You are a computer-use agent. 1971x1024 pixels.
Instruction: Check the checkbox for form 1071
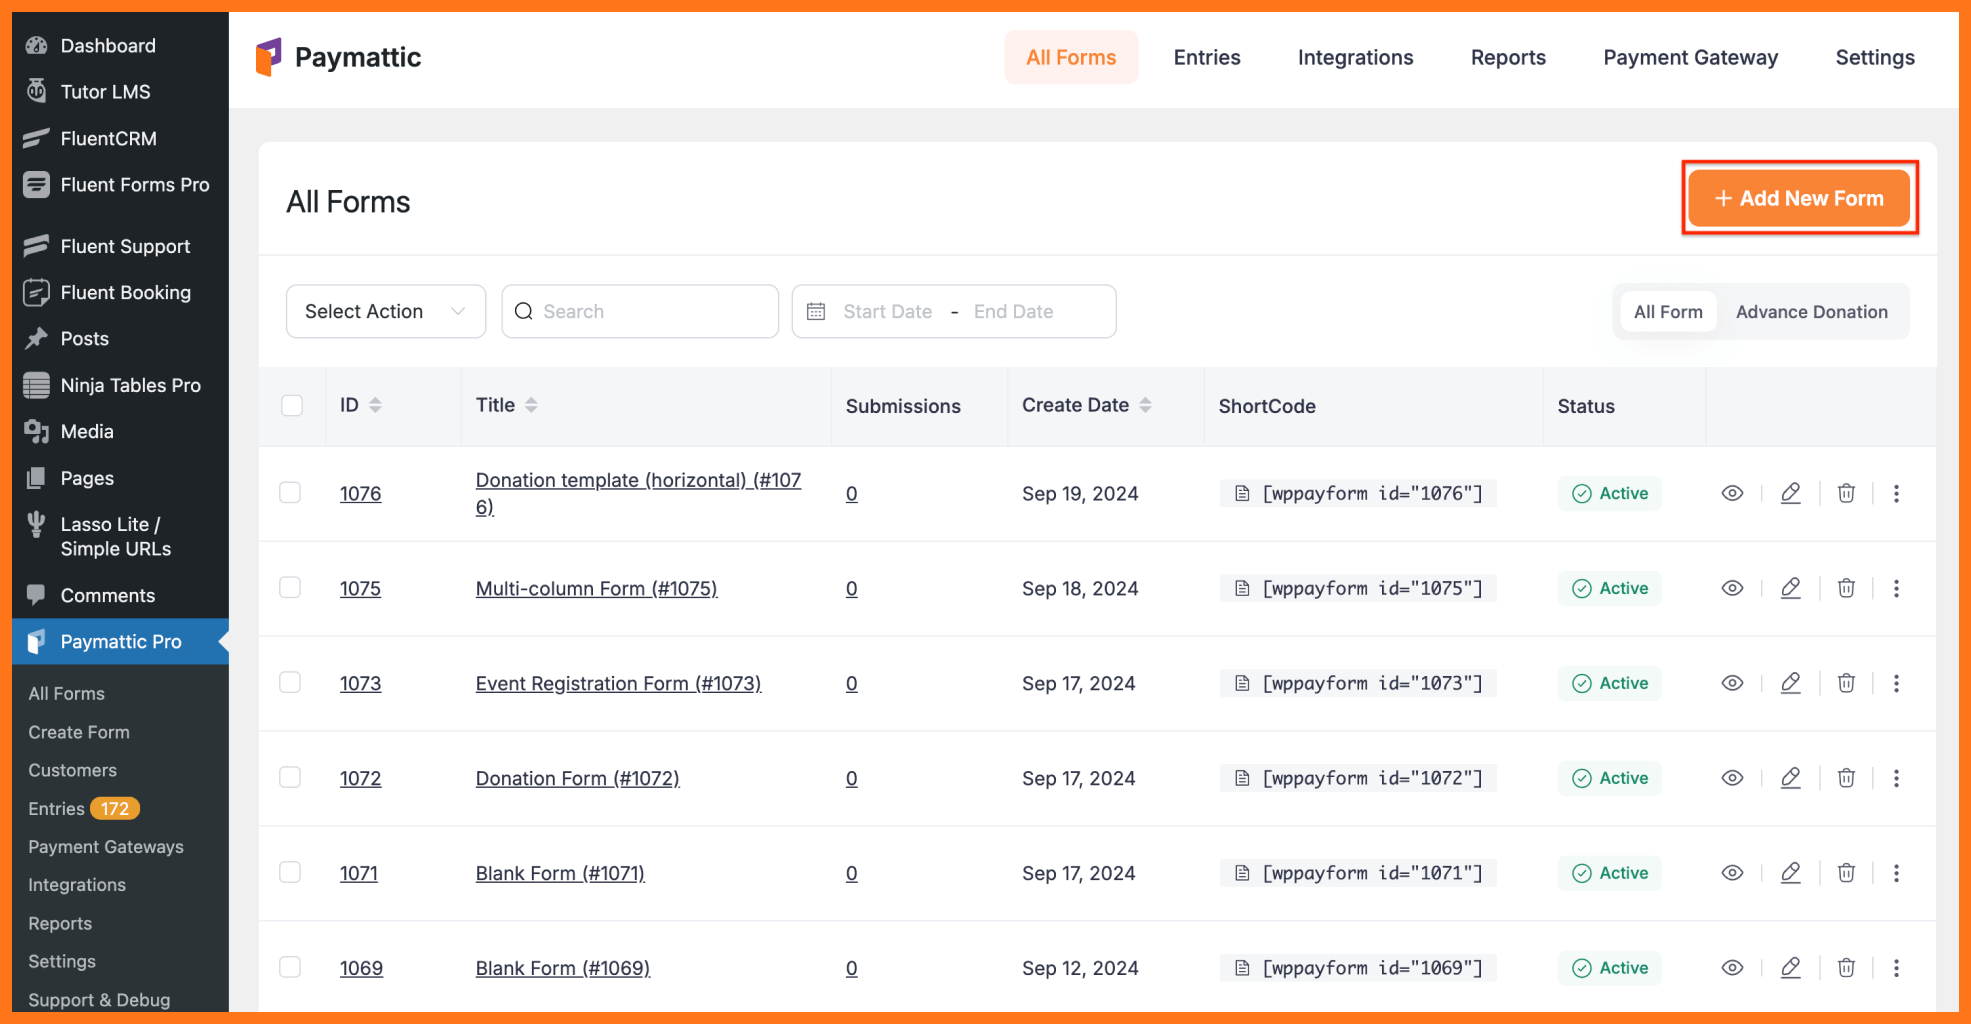pos(290,872)
